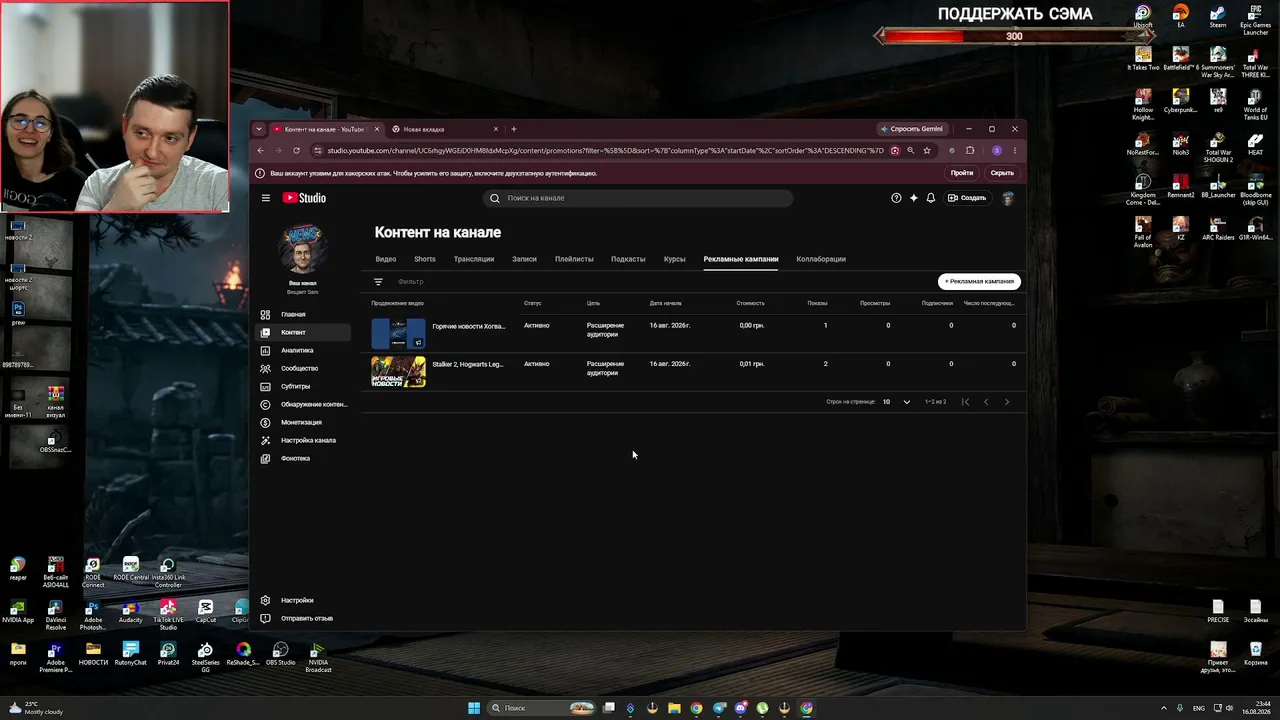The height and width of the screenshot is (720, 1280).
Task: Open Windows Start button
Action: [x=474, y=708]
